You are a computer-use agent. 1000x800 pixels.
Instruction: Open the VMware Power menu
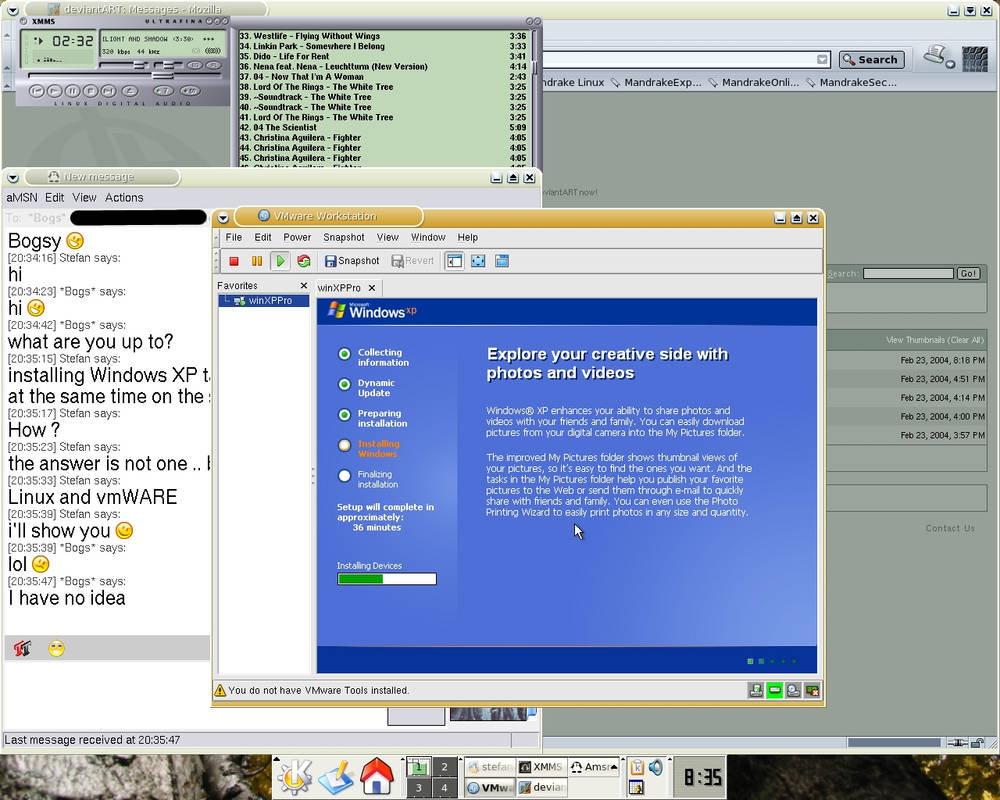(297, 237)
